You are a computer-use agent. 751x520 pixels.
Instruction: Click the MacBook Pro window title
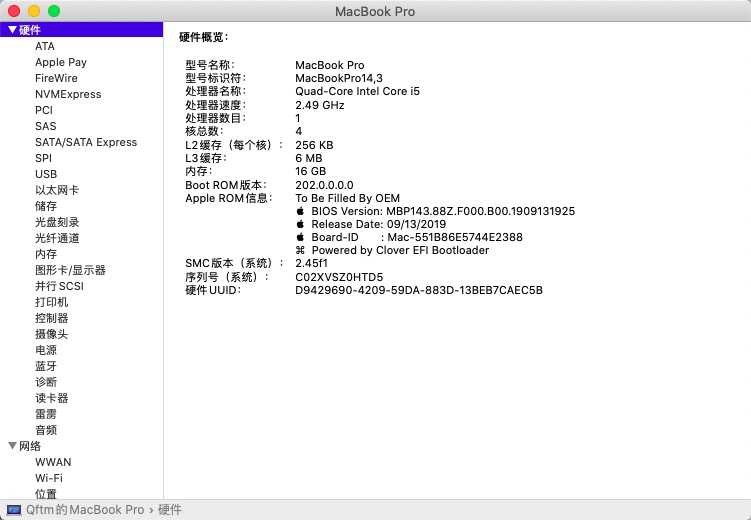click(375, 11)
